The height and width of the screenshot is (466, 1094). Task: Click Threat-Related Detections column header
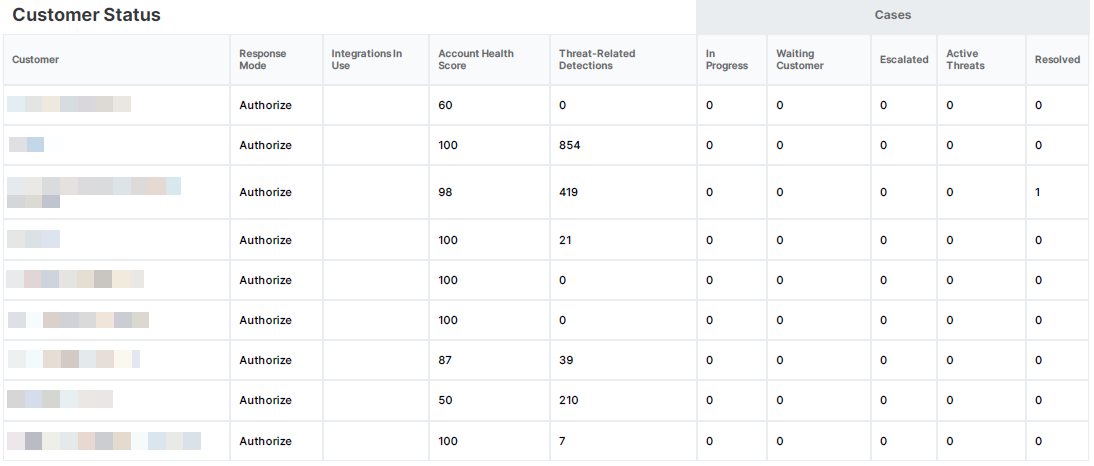coord(597,60)
